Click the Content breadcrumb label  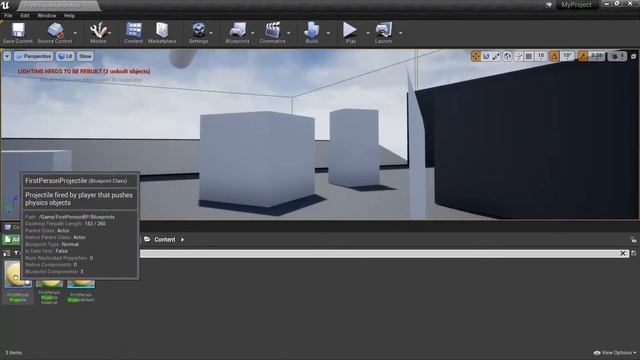click(164, 240)
